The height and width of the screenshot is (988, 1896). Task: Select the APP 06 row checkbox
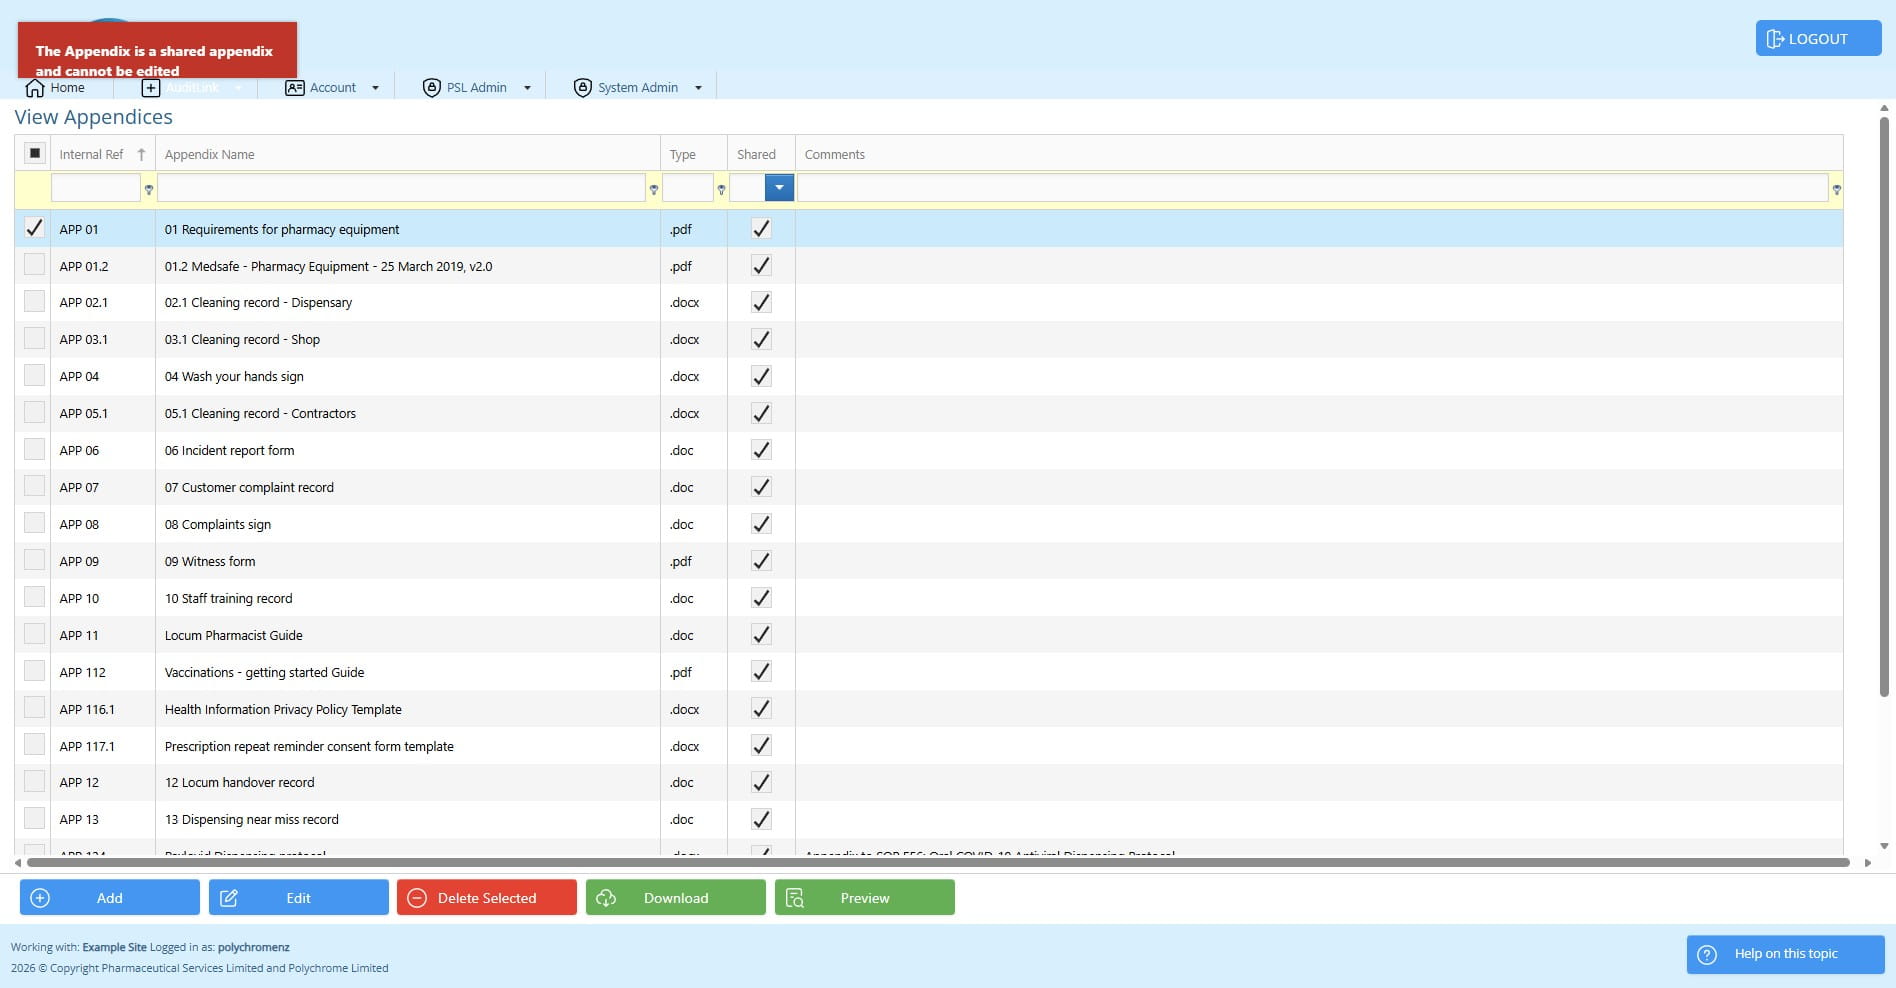(34, 449)
